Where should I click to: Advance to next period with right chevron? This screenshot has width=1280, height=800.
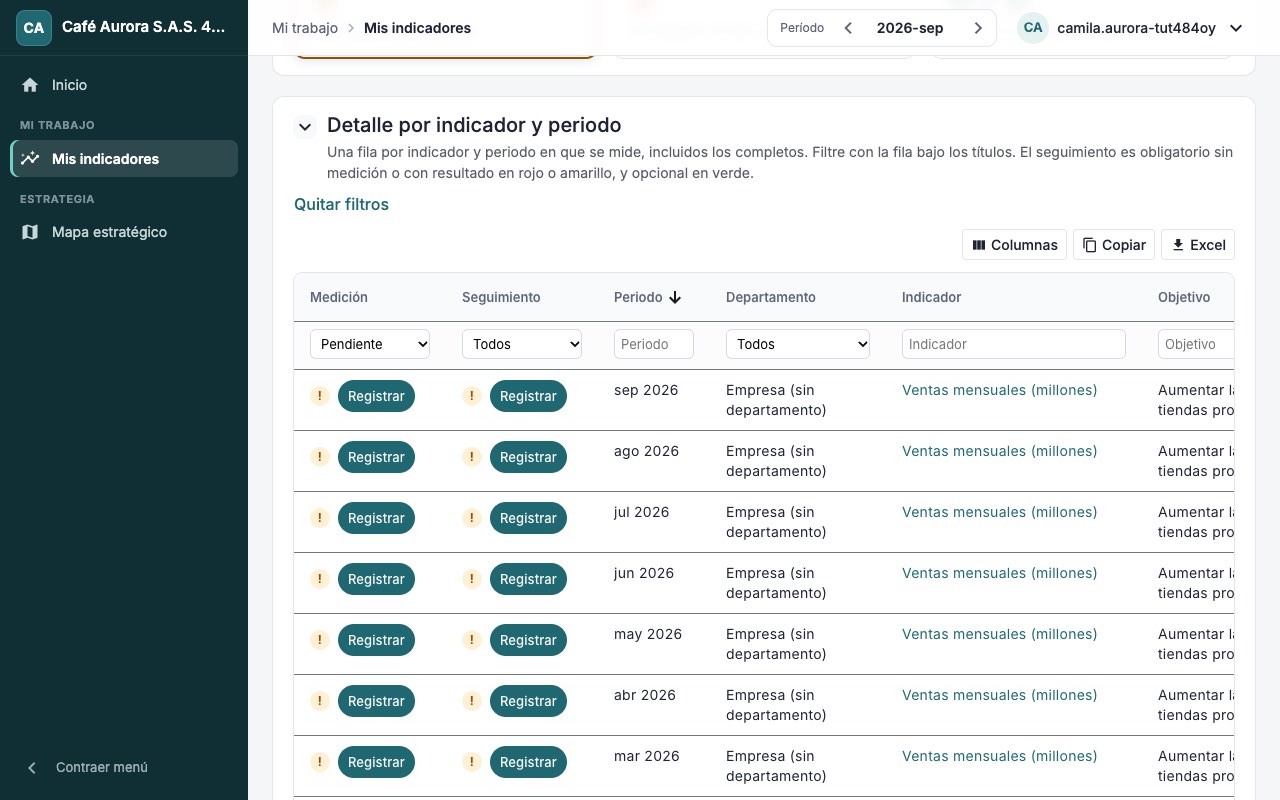click(978, 28)
